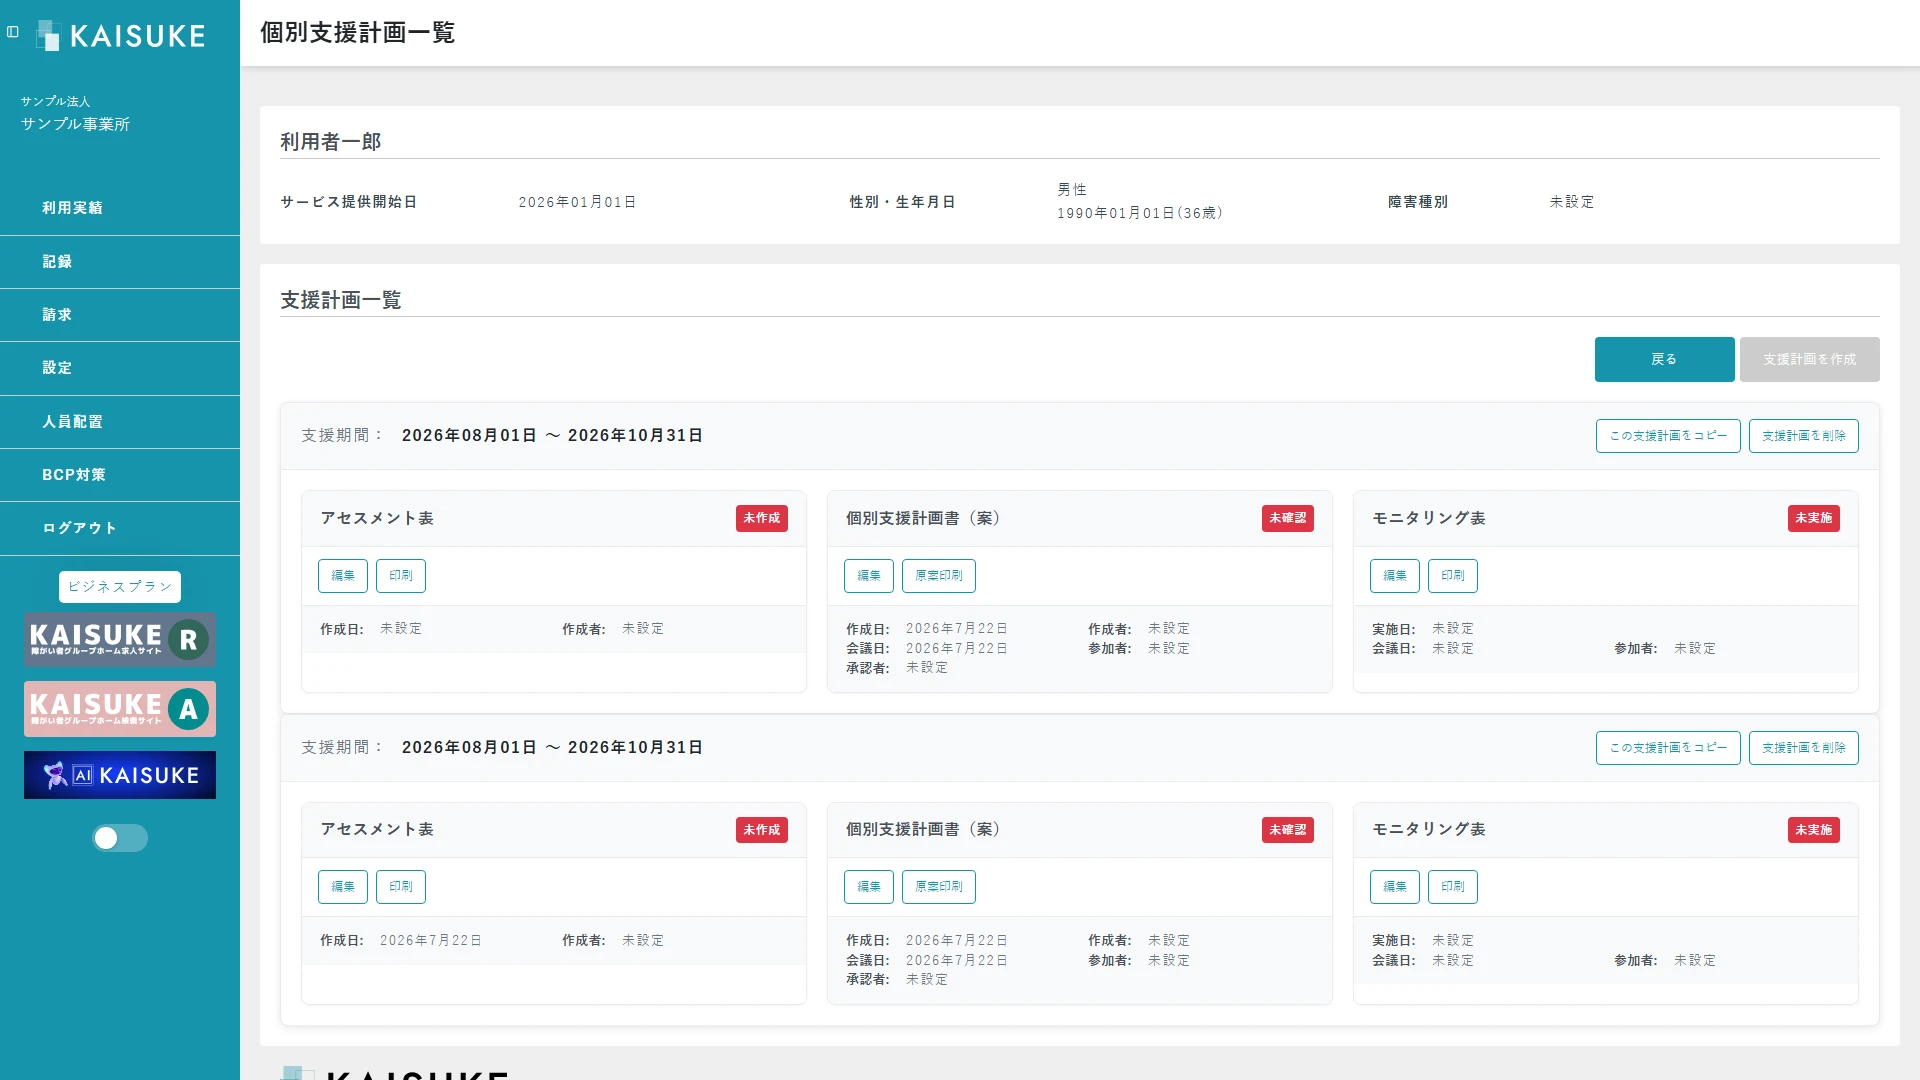Screen dimensions: 1920x1080
Task: Open the 利用実績 menu
Action: (120, 208)
